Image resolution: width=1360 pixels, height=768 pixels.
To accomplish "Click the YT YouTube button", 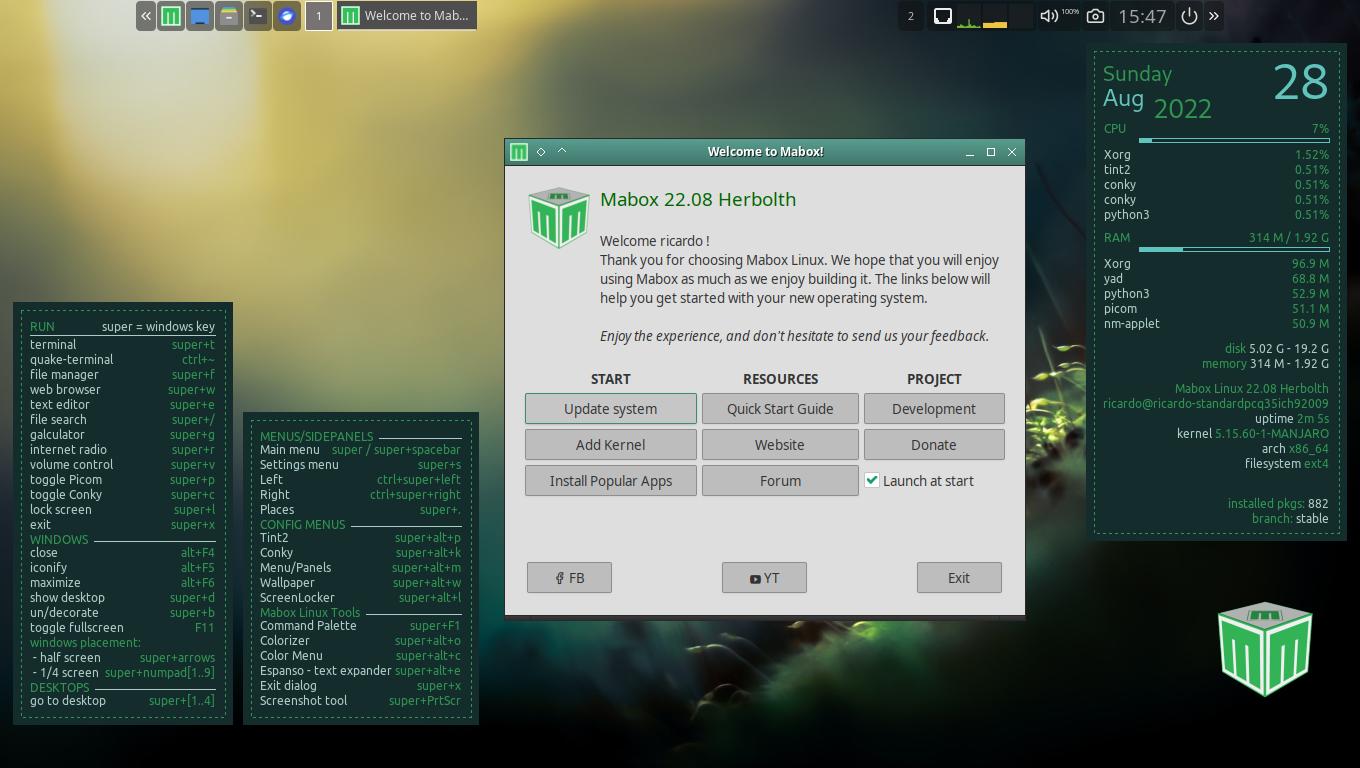I will [x=764, y=578].
